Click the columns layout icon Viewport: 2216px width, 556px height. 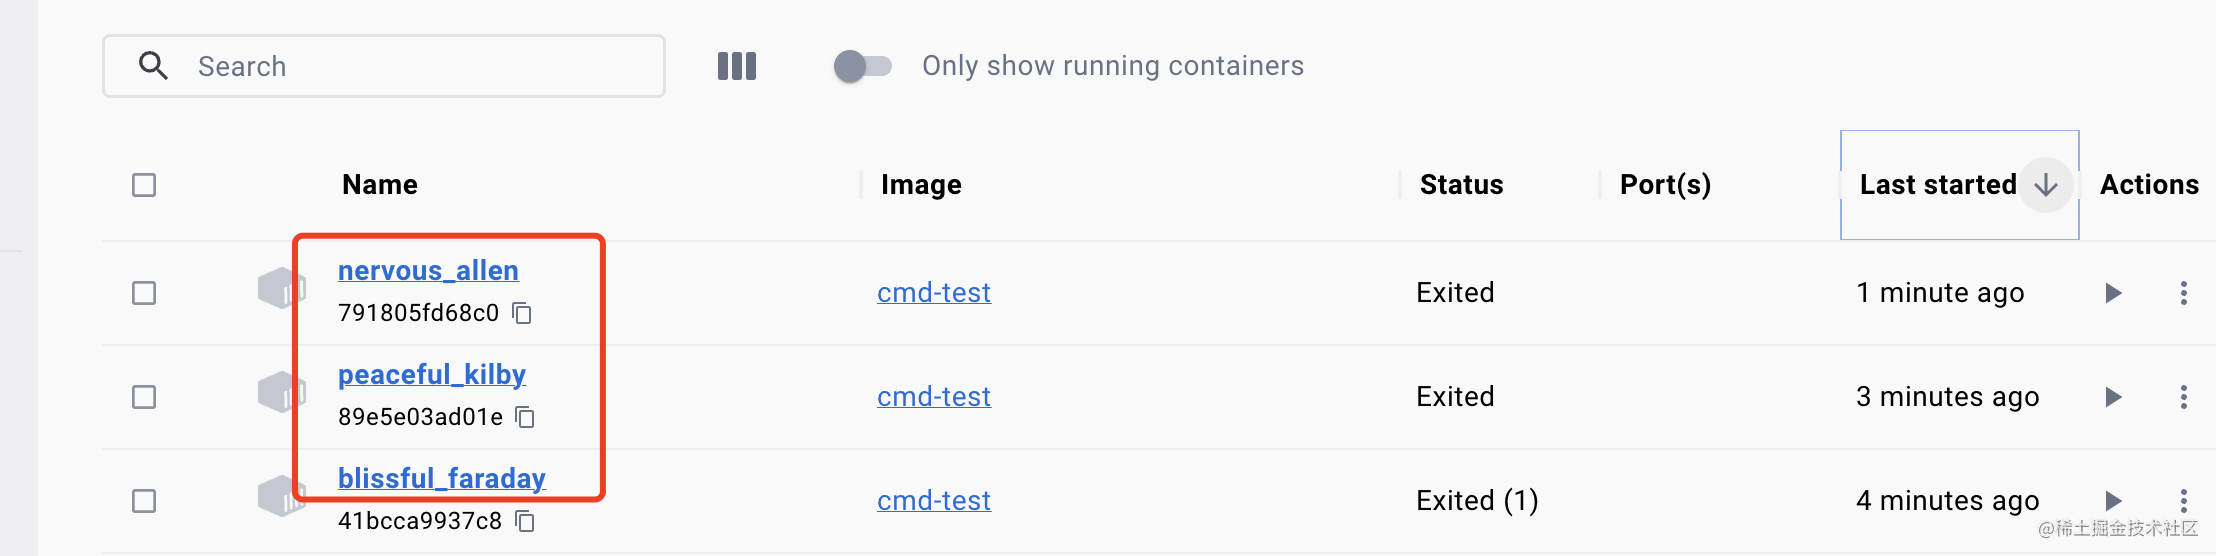pos(737,66)
